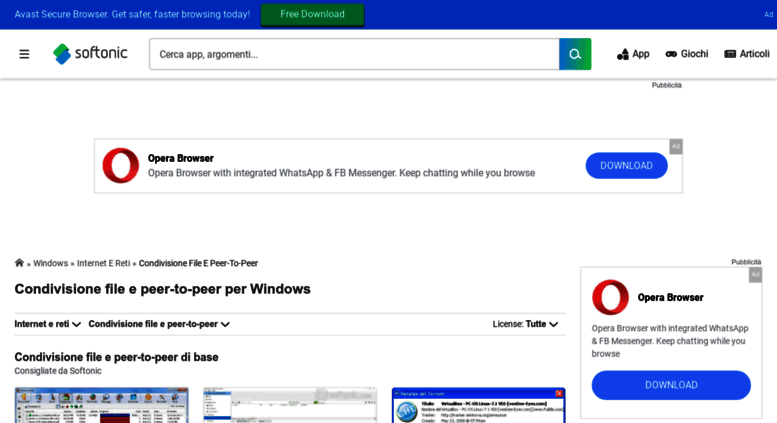This screenshot has height=423, width=777.
Task: Click Opera Browser title in banner ad
Action: tap(180, 158)
